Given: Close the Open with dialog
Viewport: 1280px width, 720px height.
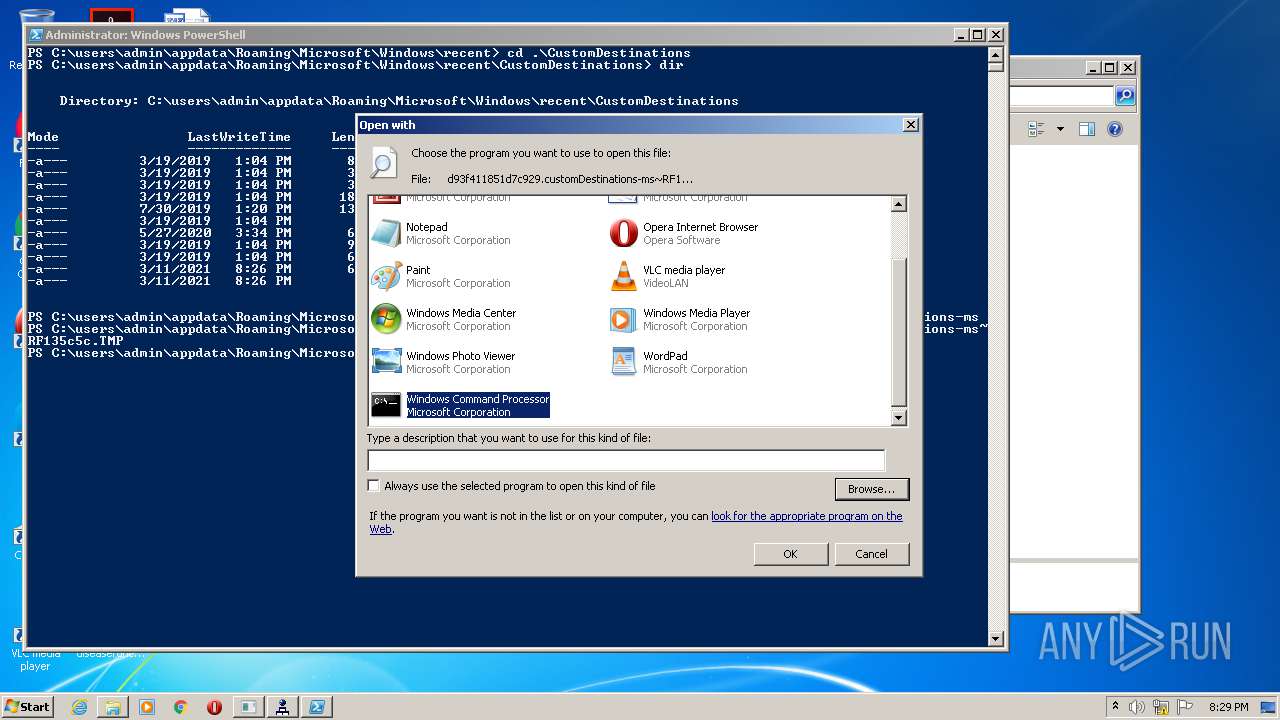Looking at the screenshot, I should tap(910, 125).
